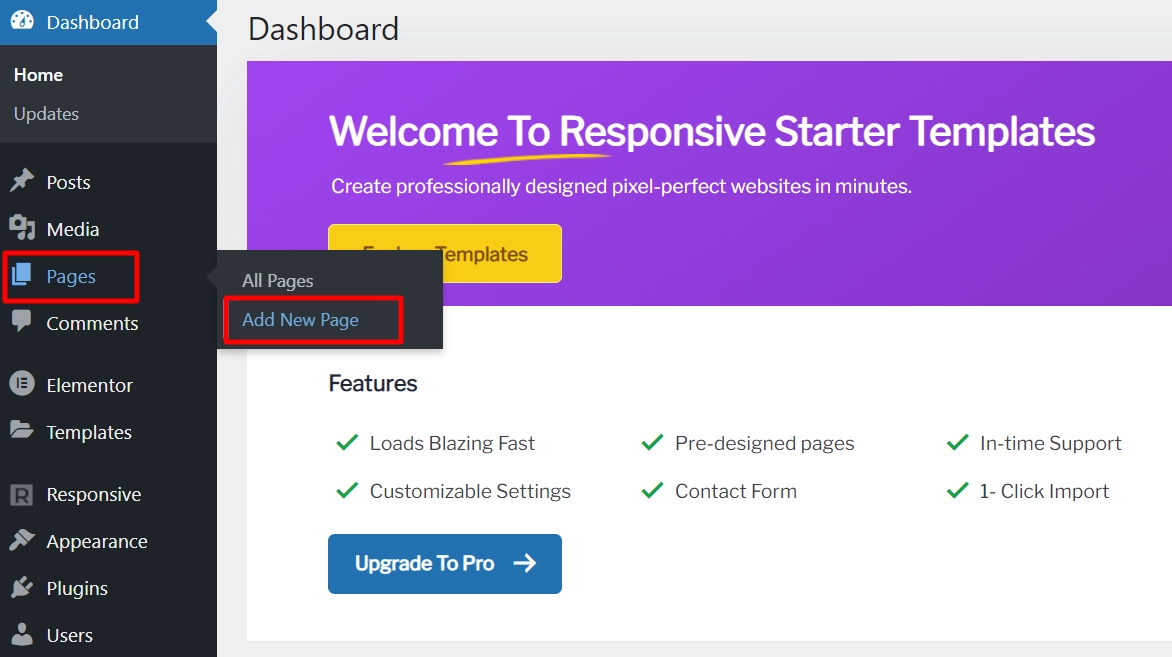
Task: Click the Responsive R logo icon
Action: point(22,494)
